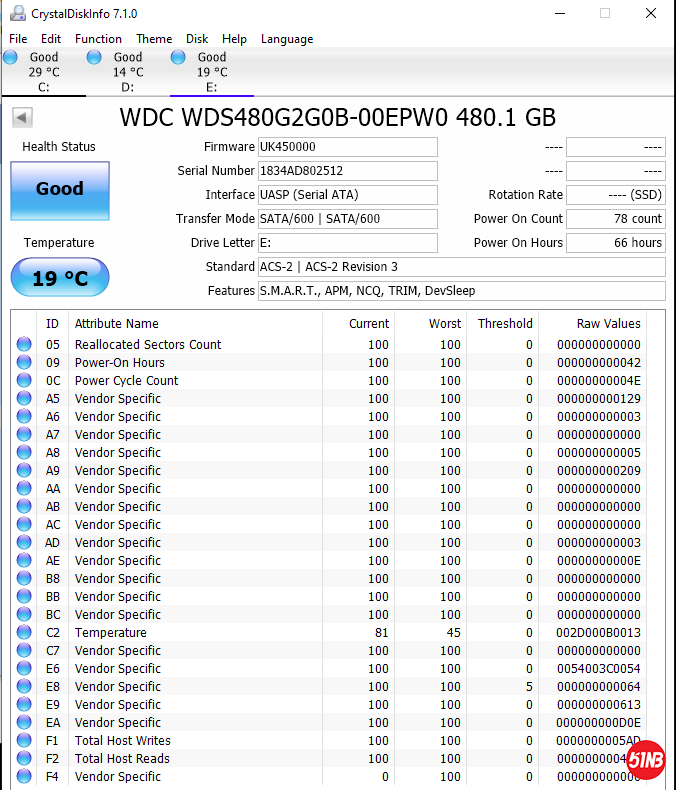This screenshot has width=676, height=790.
Task: Click status orb for Power-On Hours row
Action: [24, 363]
